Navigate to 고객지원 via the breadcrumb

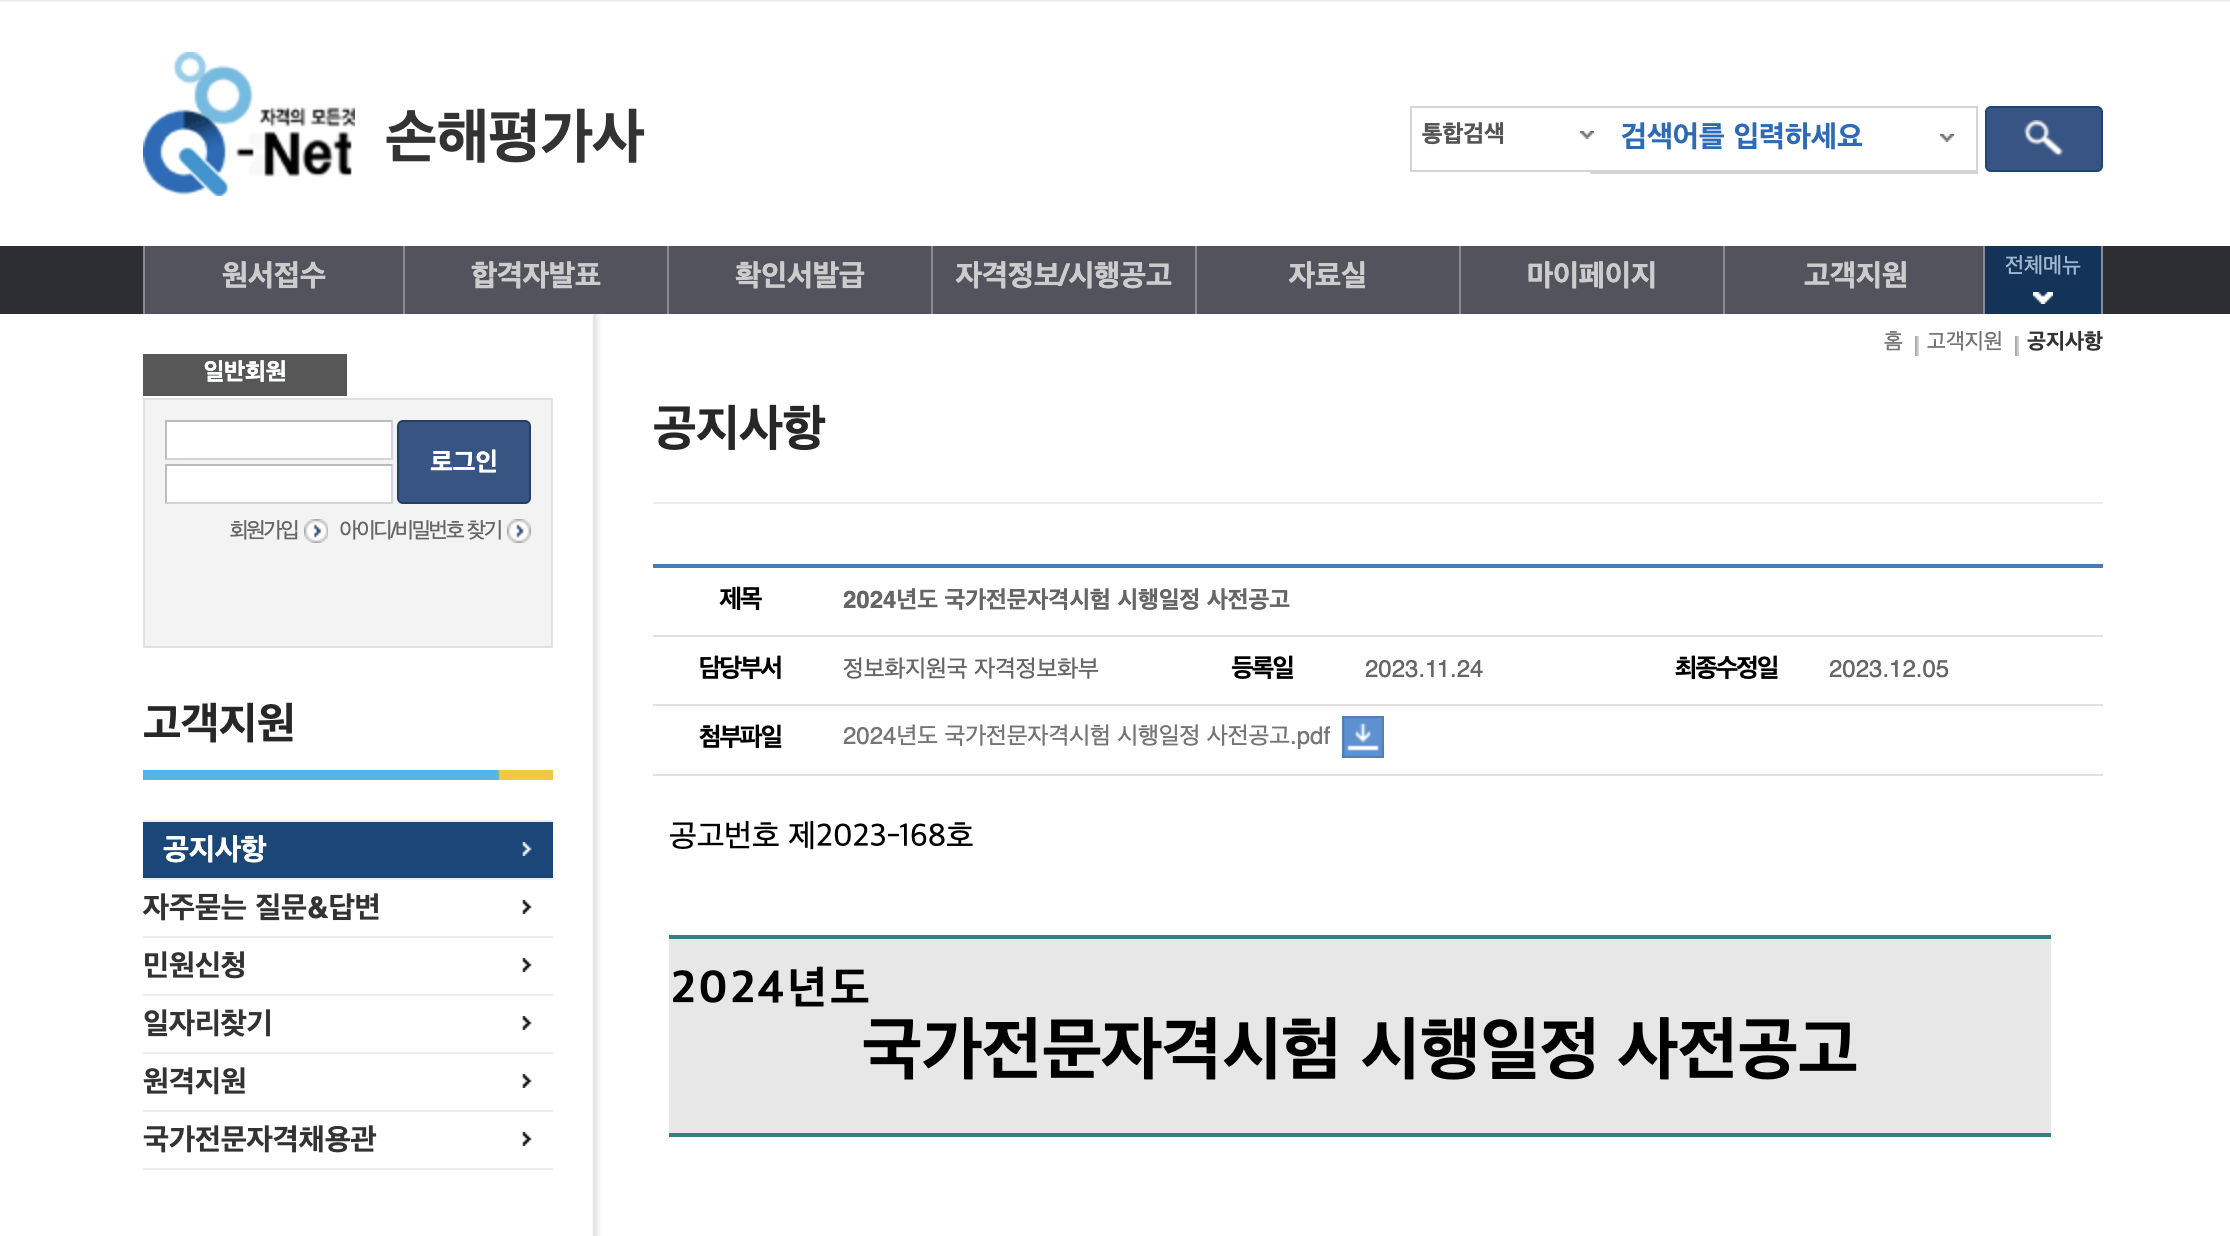coord(1962,341)
